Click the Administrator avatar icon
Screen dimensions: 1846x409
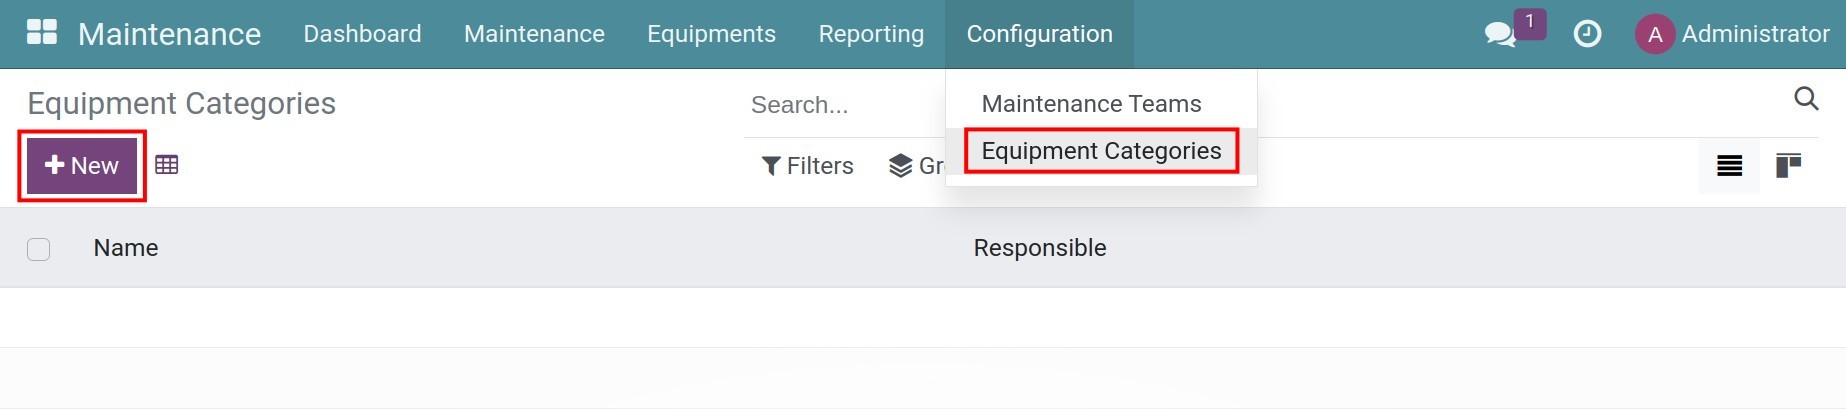click(x=1654, y=34)
